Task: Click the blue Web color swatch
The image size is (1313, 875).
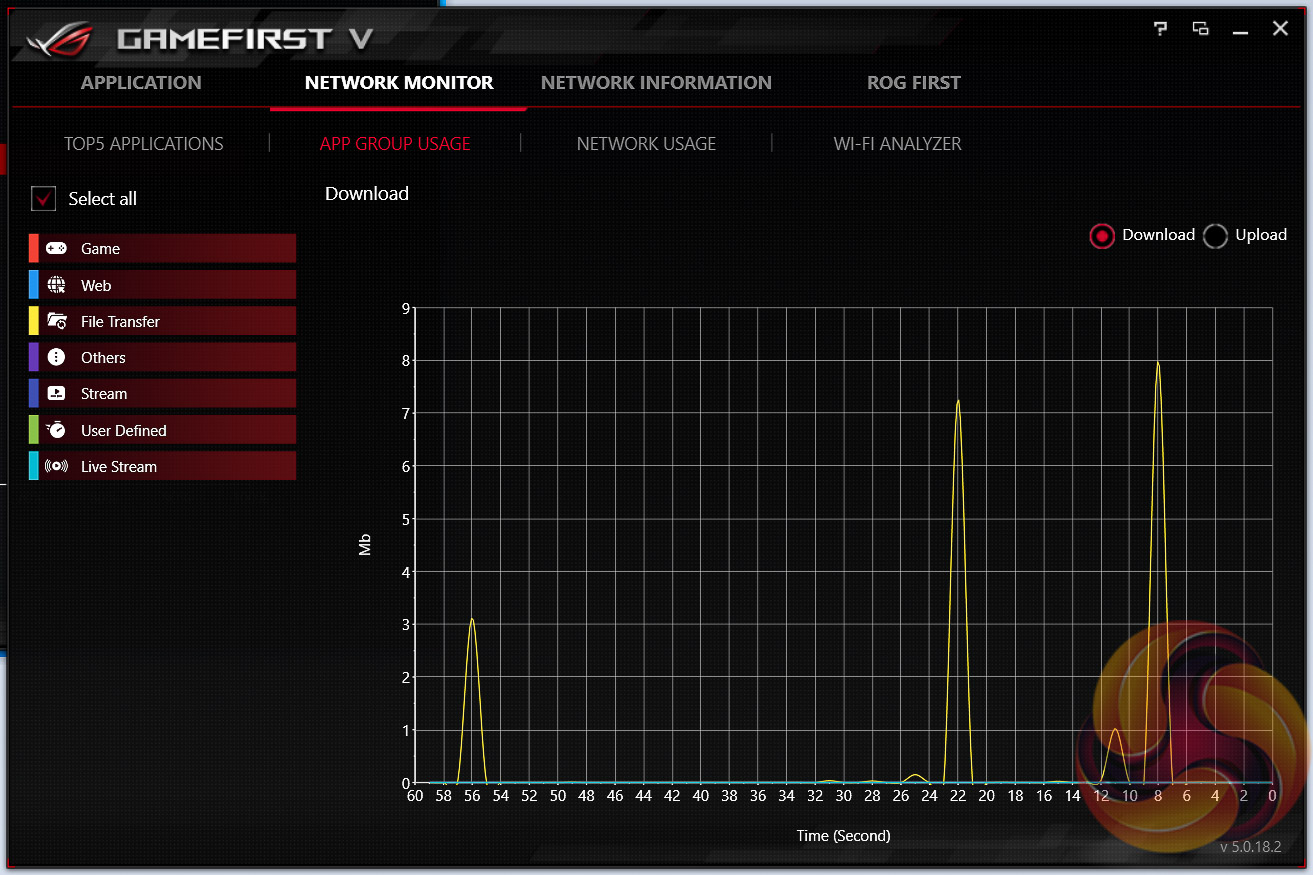Action: coord(33,285)
